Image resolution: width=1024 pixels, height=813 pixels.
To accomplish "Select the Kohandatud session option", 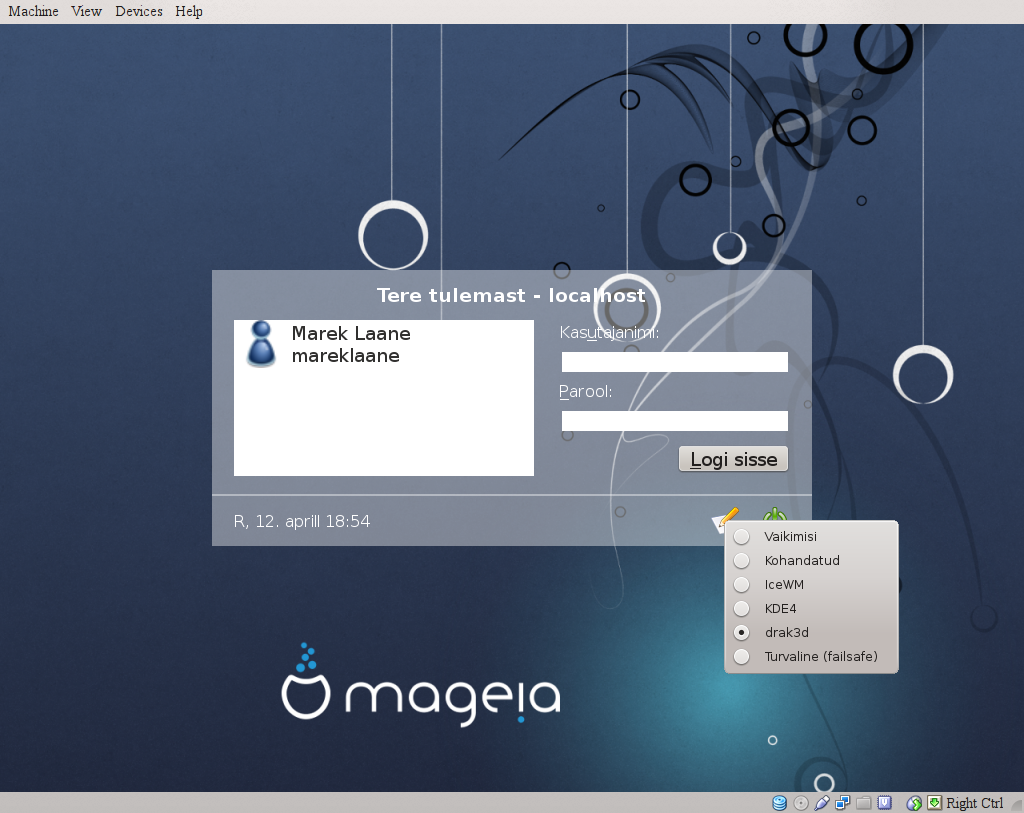I will point(811,560).
